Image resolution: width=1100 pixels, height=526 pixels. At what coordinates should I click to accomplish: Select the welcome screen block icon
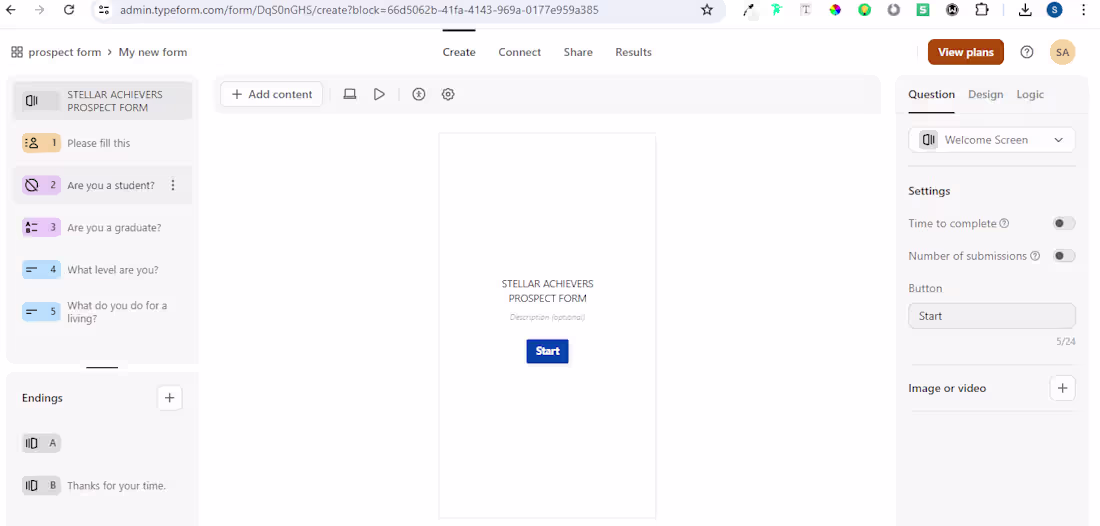pos(32,101)
